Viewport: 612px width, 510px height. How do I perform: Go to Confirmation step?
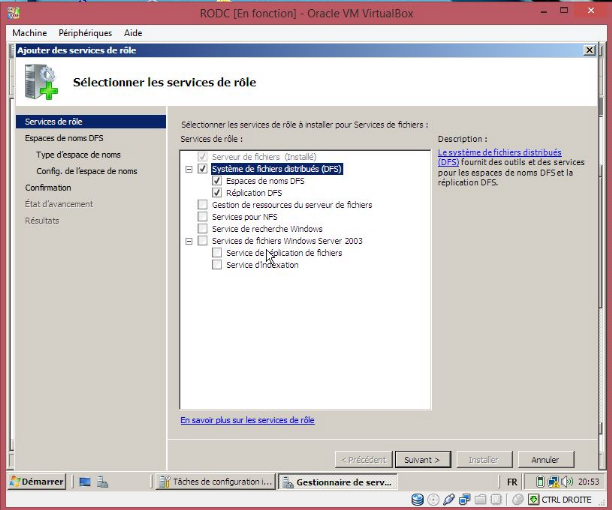(x=48, y=188)
